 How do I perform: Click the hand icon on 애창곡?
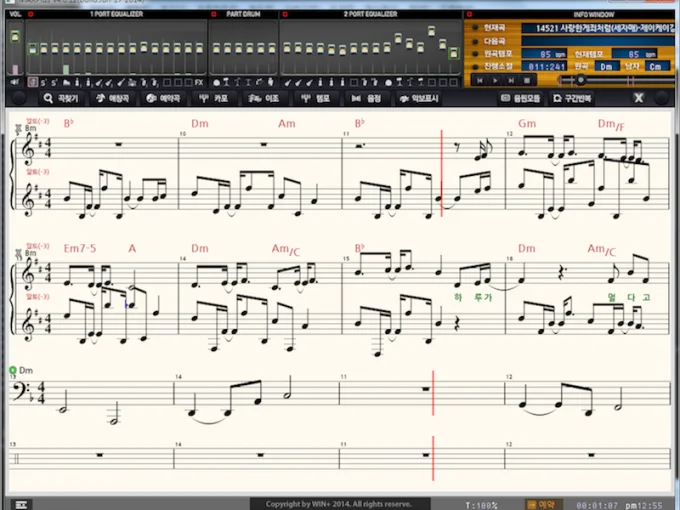[x=100, y=98]
